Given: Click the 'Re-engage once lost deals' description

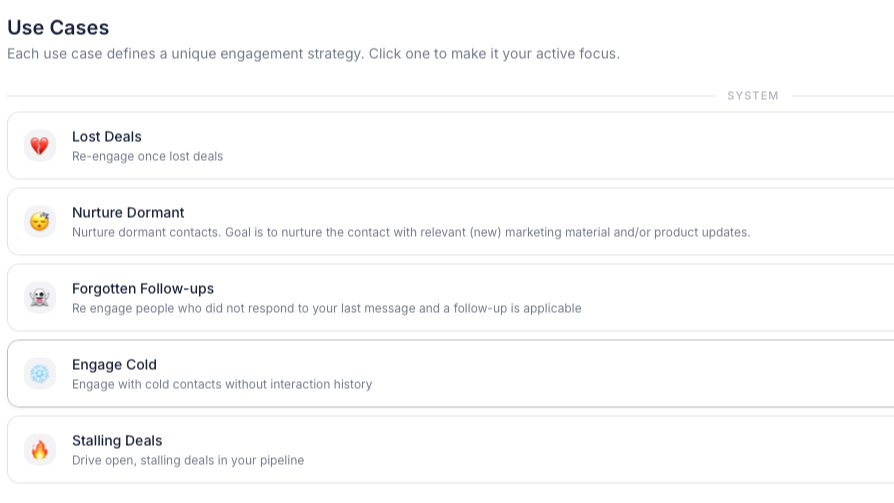Looking at the screenshot, I should click(x=147, y=156).
